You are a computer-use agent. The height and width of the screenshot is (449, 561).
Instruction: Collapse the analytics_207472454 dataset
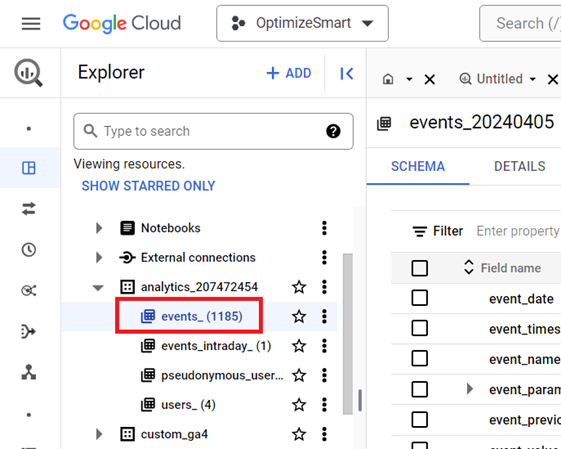click(x=98, y=287)
